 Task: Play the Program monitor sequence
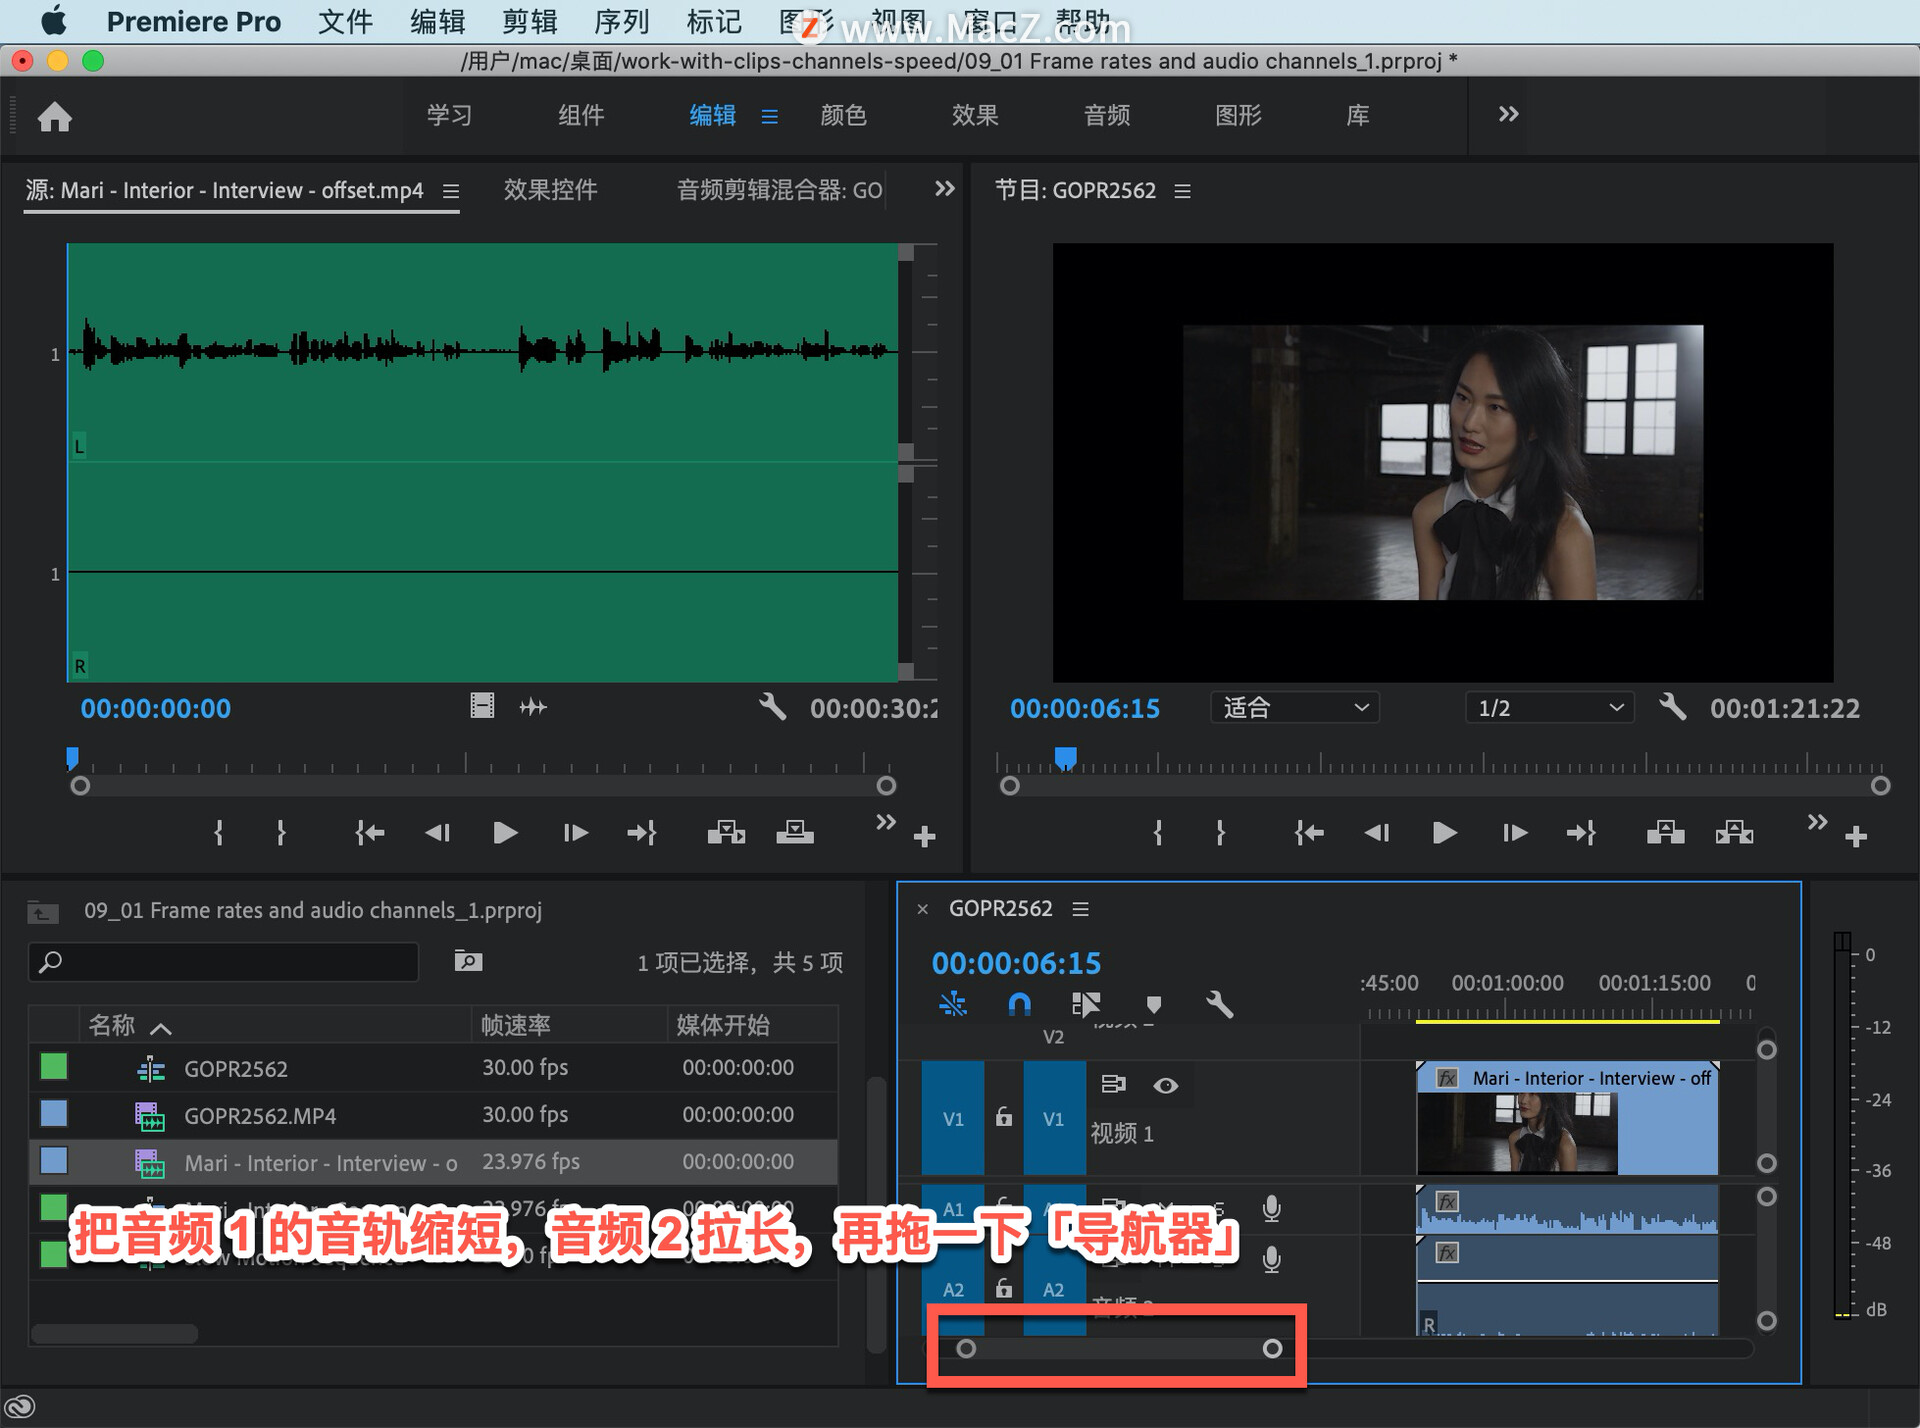coord(1443,832)
